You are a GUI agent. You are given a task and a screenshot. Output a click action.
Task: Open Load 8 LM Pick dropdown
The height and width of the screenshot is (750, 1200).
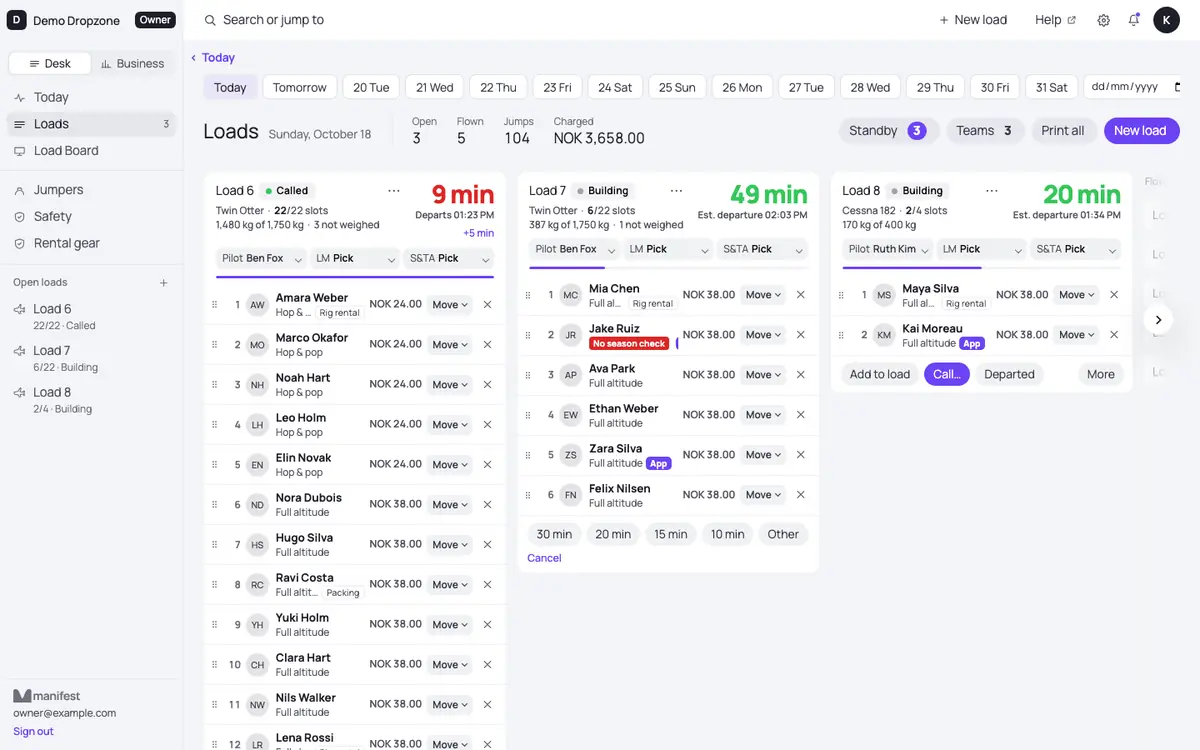coord(982,249)
